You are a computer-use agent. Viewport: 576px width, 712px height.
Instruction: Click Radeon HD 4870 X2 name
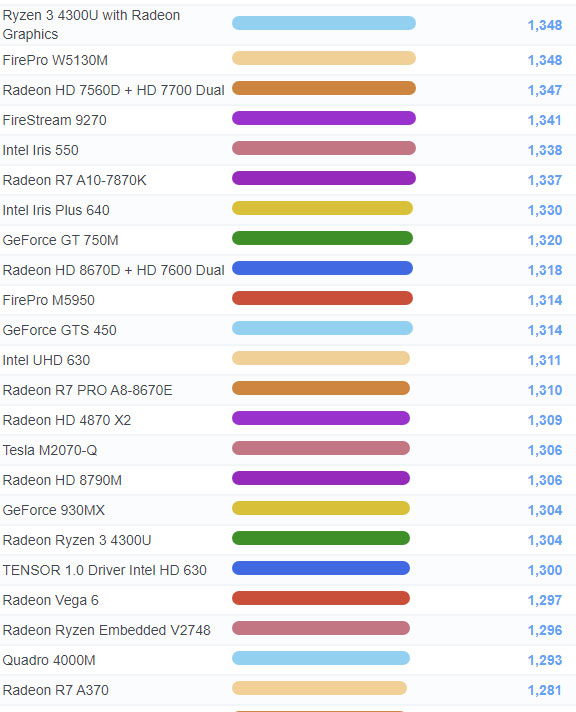tap(67, 420)
